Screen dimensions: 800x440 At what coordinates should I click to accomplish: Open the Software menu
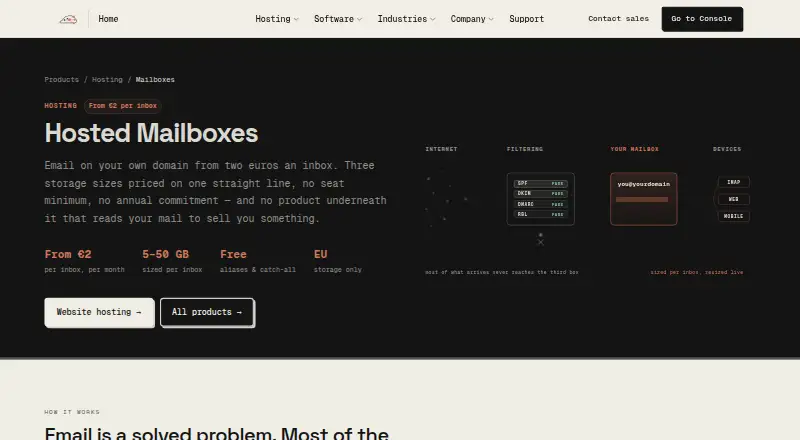(338, 19)
